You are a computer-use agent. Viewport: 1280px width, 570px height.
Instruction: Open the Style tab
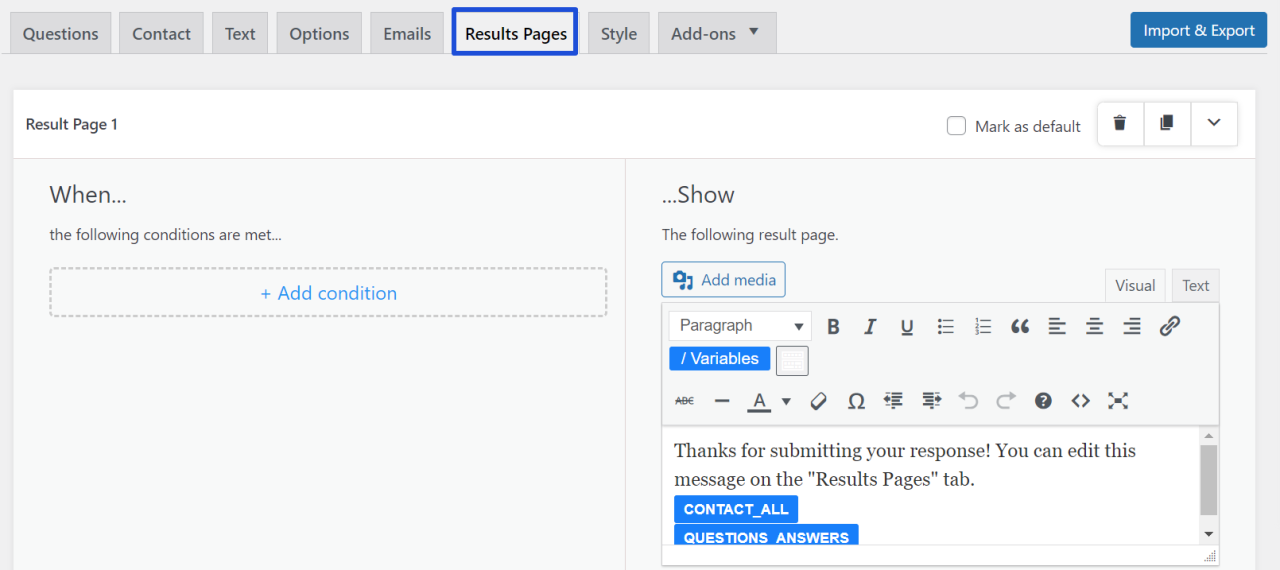(x=619, y=34)
